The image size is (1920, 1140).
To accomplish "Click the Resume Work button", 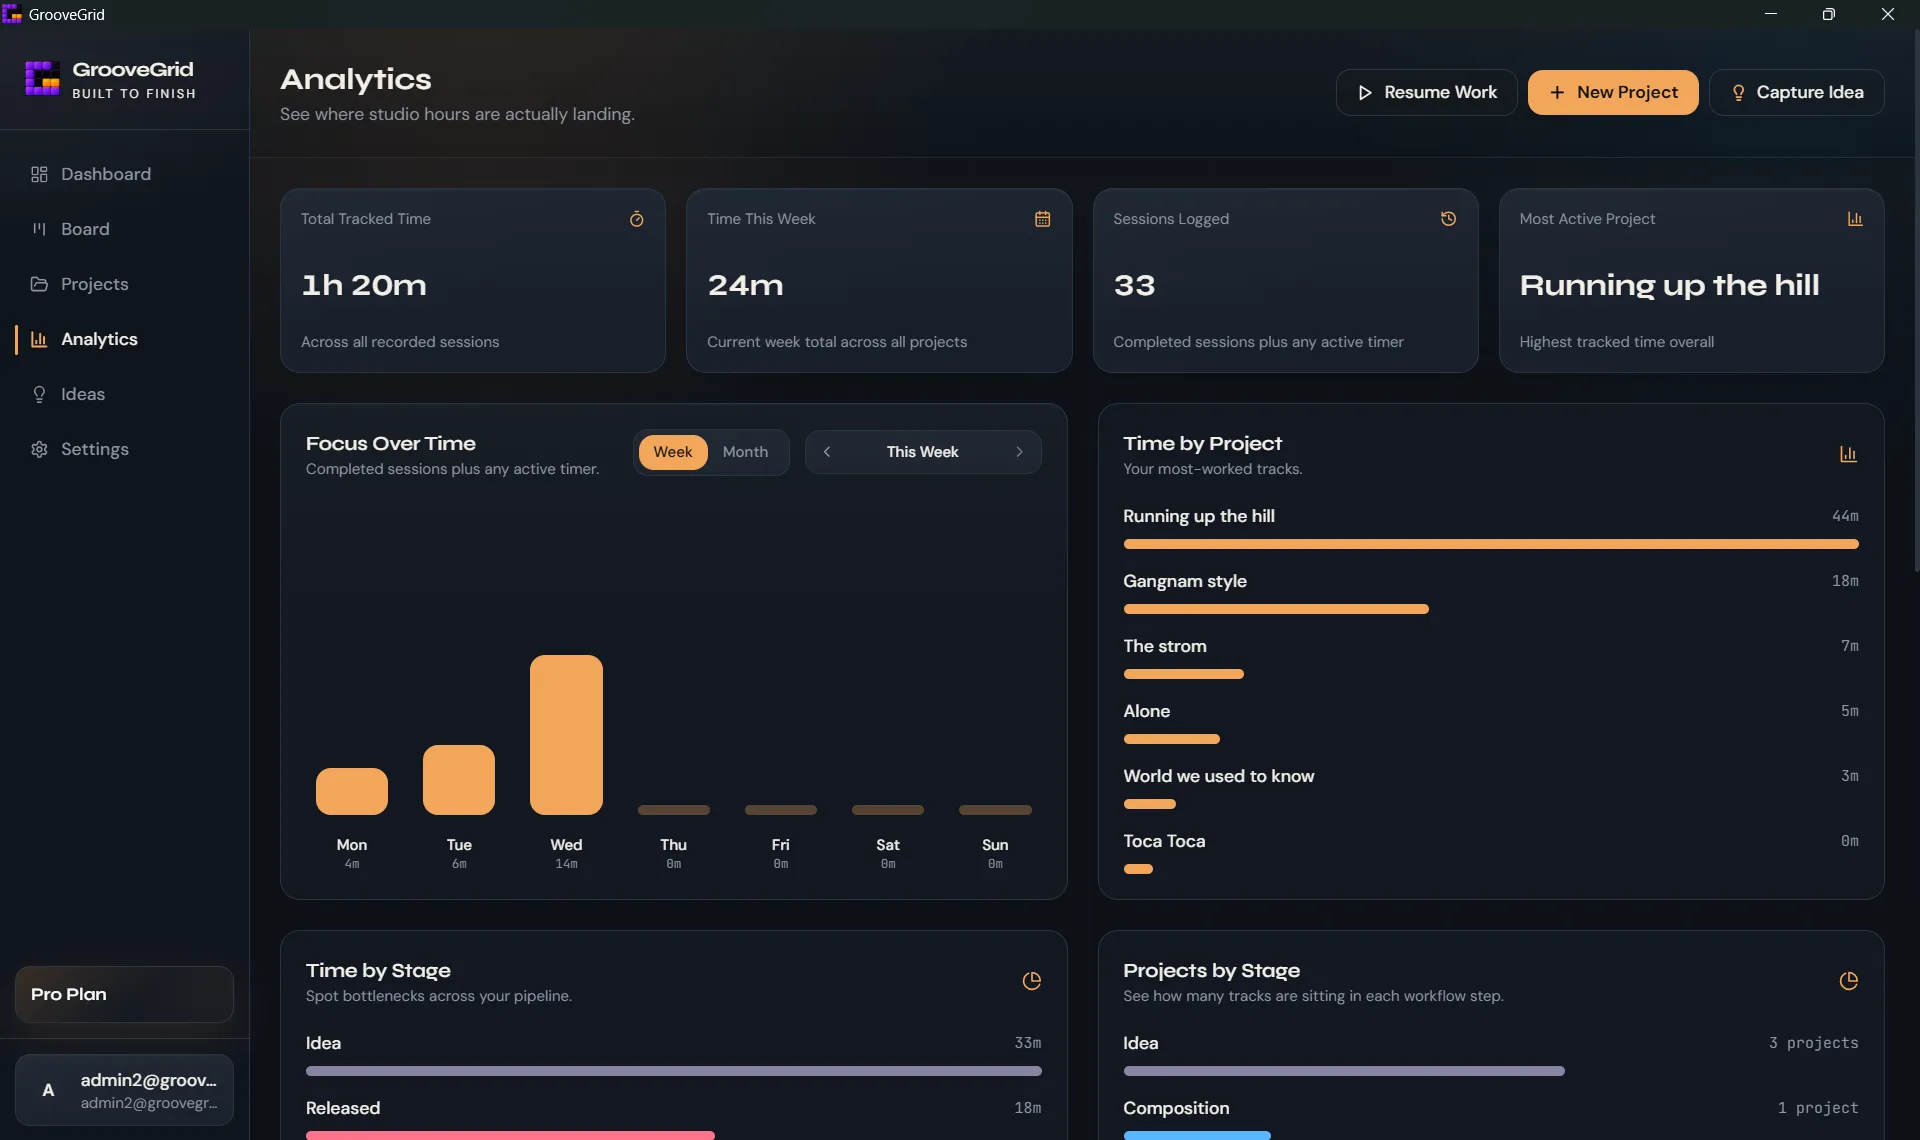I will tap(1427, 92).
